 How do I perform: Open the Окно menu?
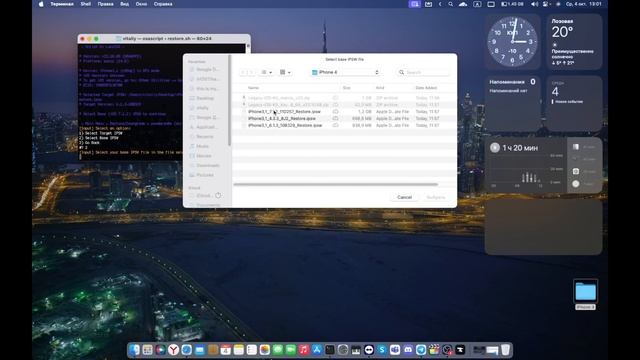(x=141, y=4)
